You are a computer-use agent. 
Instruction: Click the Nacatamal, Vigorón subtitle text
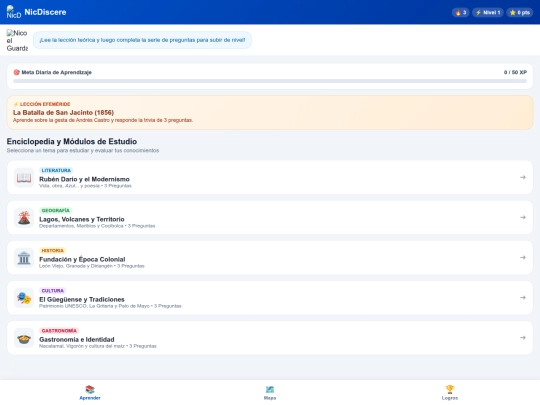pos(97,346)
